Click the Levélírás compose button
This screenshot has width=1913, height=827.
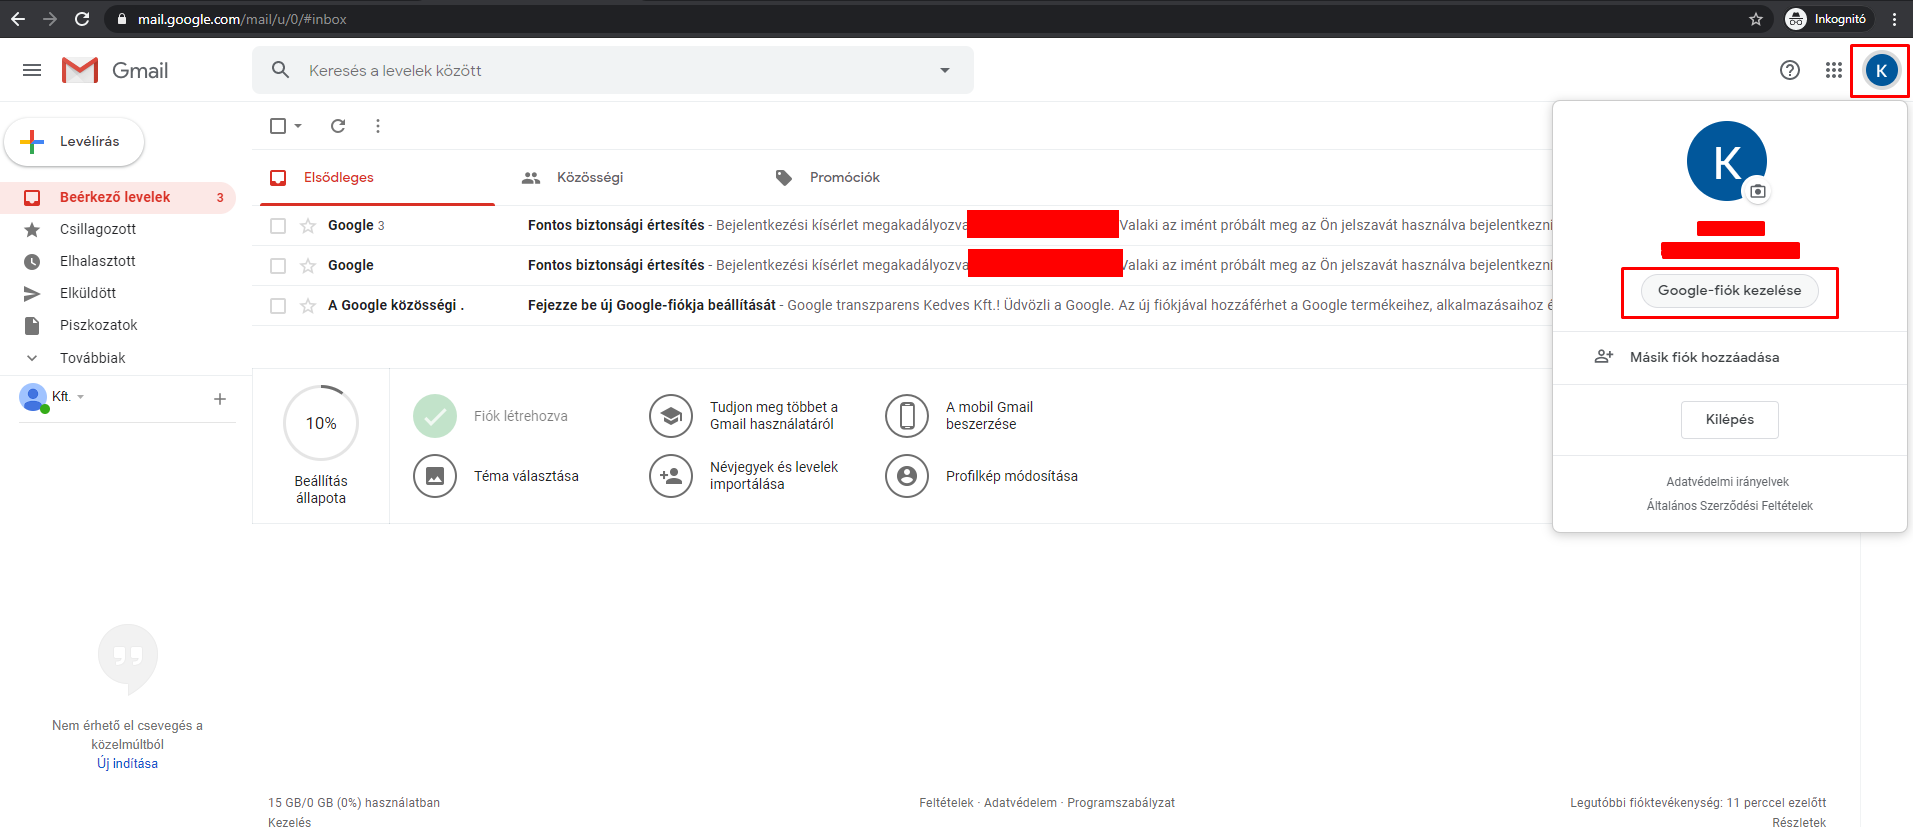[74, 142]
